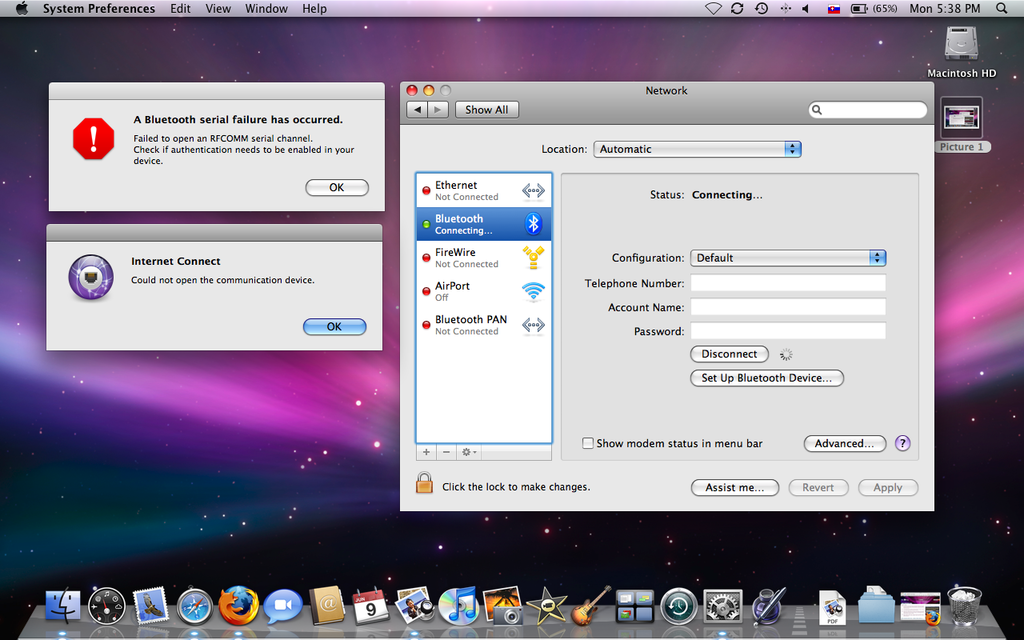This screenshot has width=1024, height=640.
Task: Enable Show modem status in menu bar
Action: pos(588,443)
